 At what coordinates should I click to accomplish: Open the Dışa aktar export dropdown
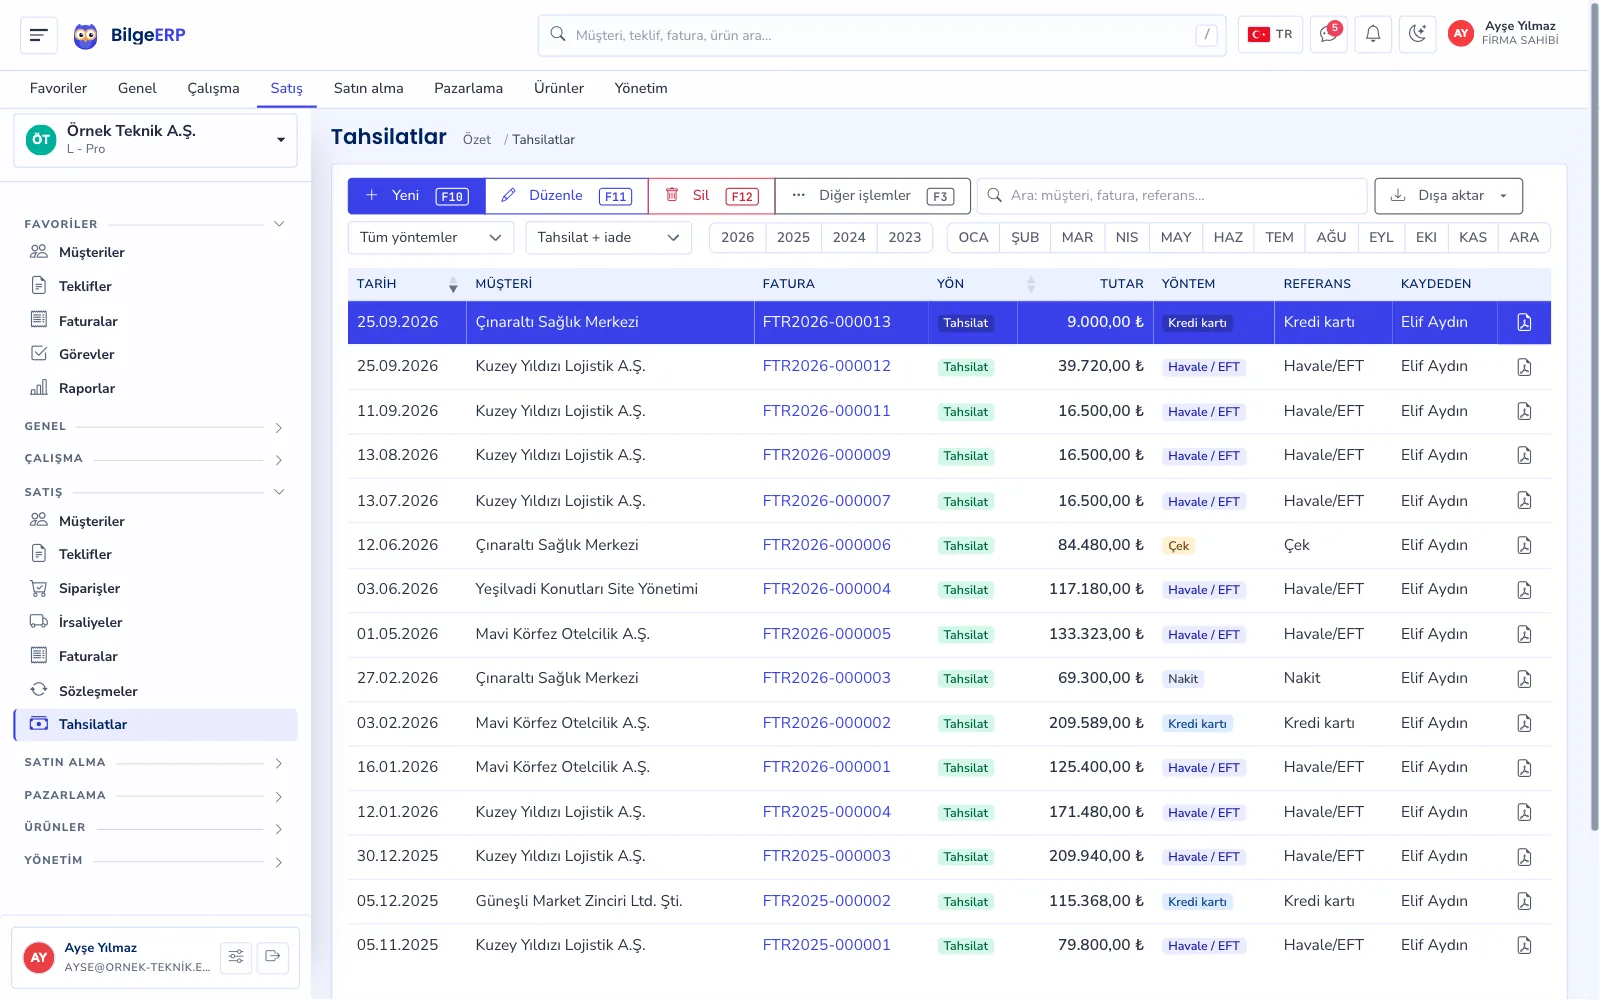pos(1448,196)
